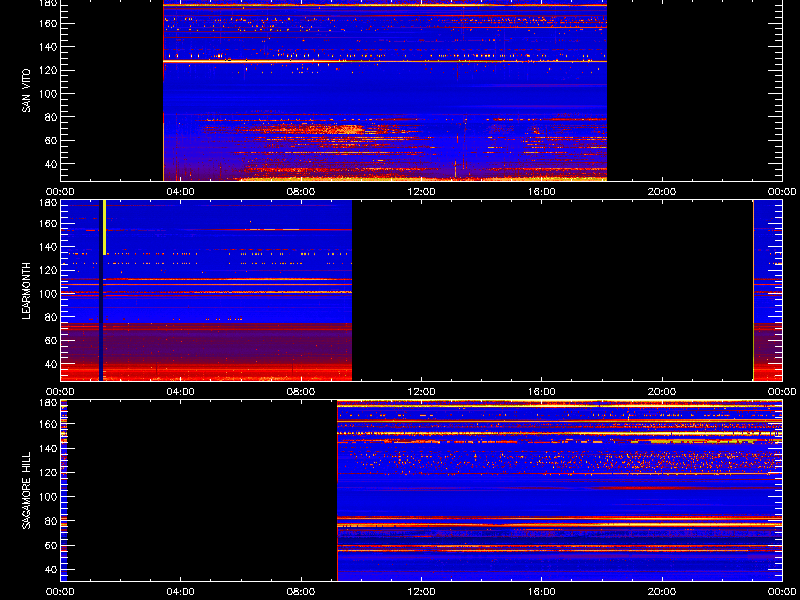Image resolution: width=800 pixels, height=600 pixels.
Task: Click 16:00 time label below LEARMONTH panel
Action: point(541,392)
